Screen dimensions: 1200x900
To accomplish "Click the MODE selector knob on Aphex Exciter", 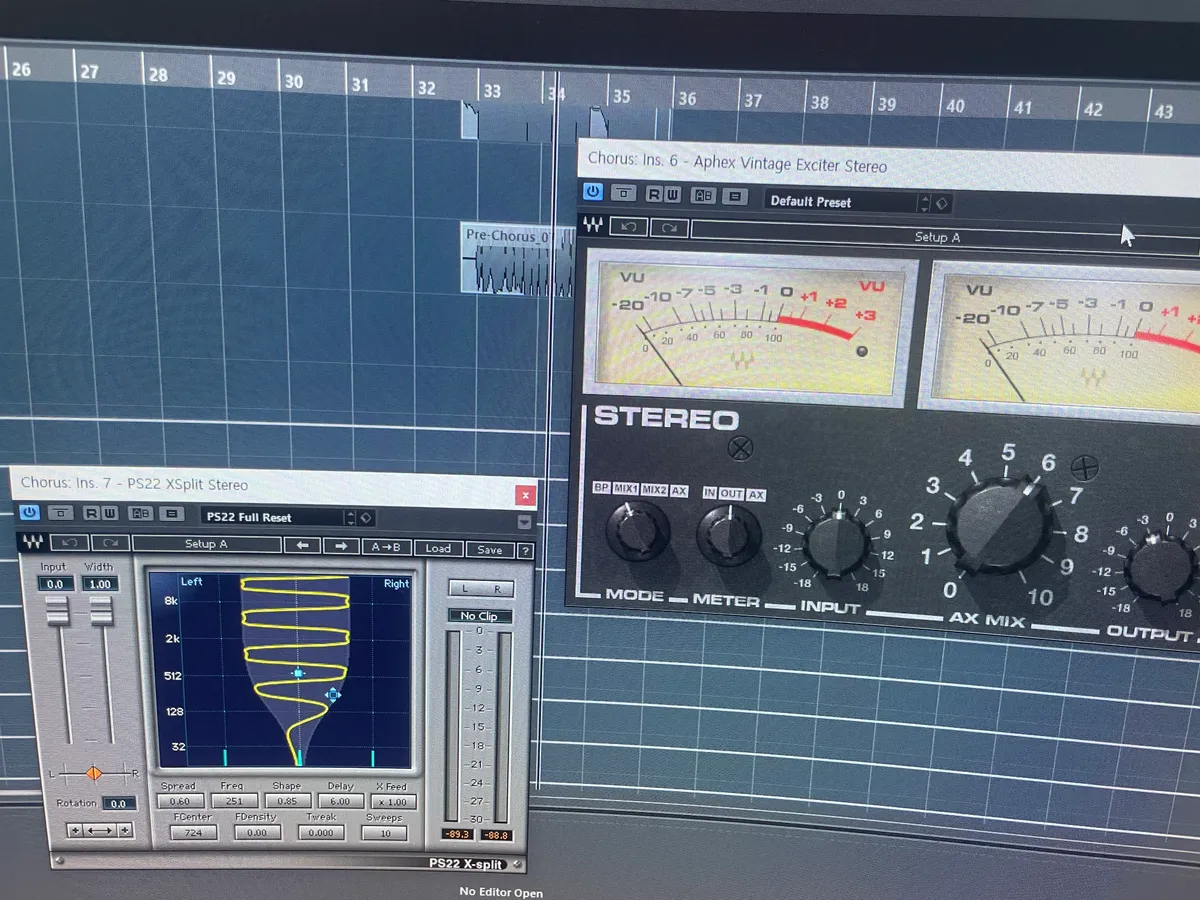I will pyautogui.click(x=637, y=531).
